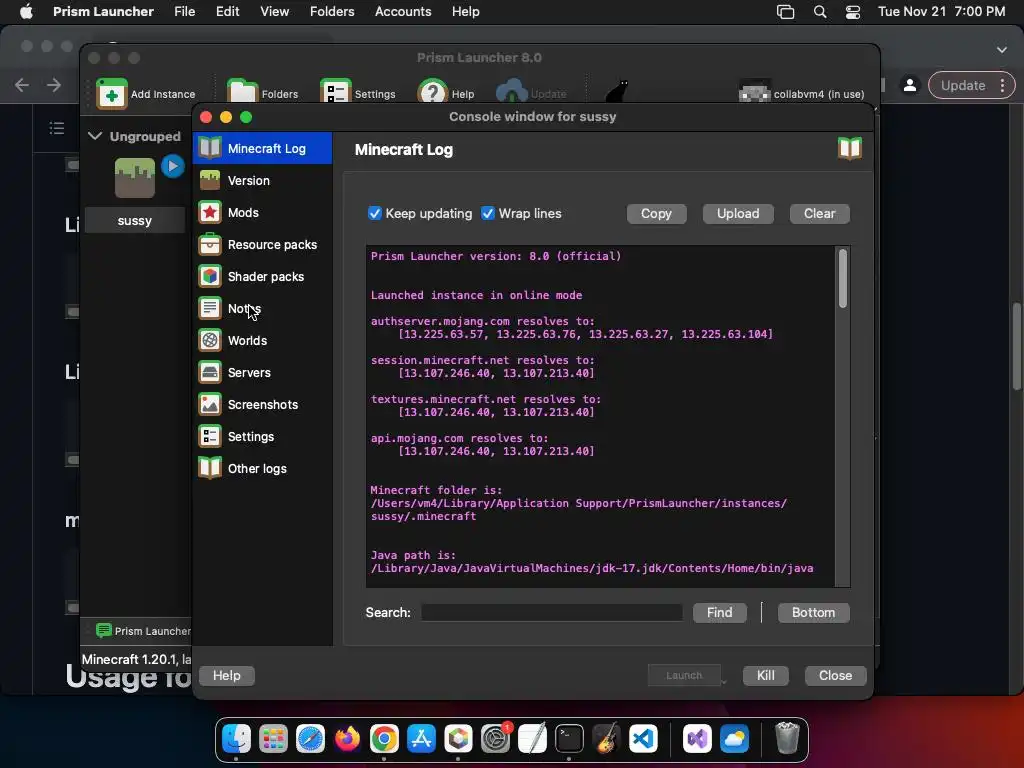Image resolution: width=1024 pixels, height=768 pixels.
Task: Open the collabvm4 account selector
Action: pos(801,93)
